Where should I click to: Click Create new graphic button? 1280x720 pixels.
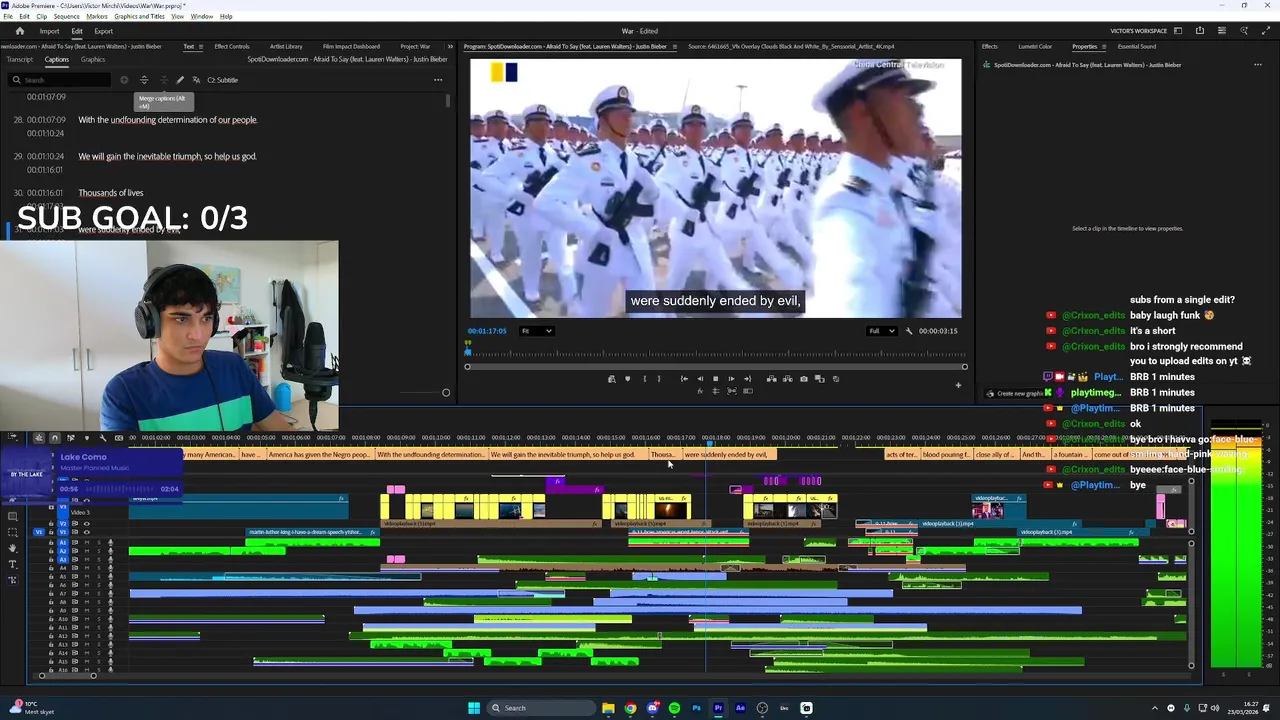[1016, 393]
